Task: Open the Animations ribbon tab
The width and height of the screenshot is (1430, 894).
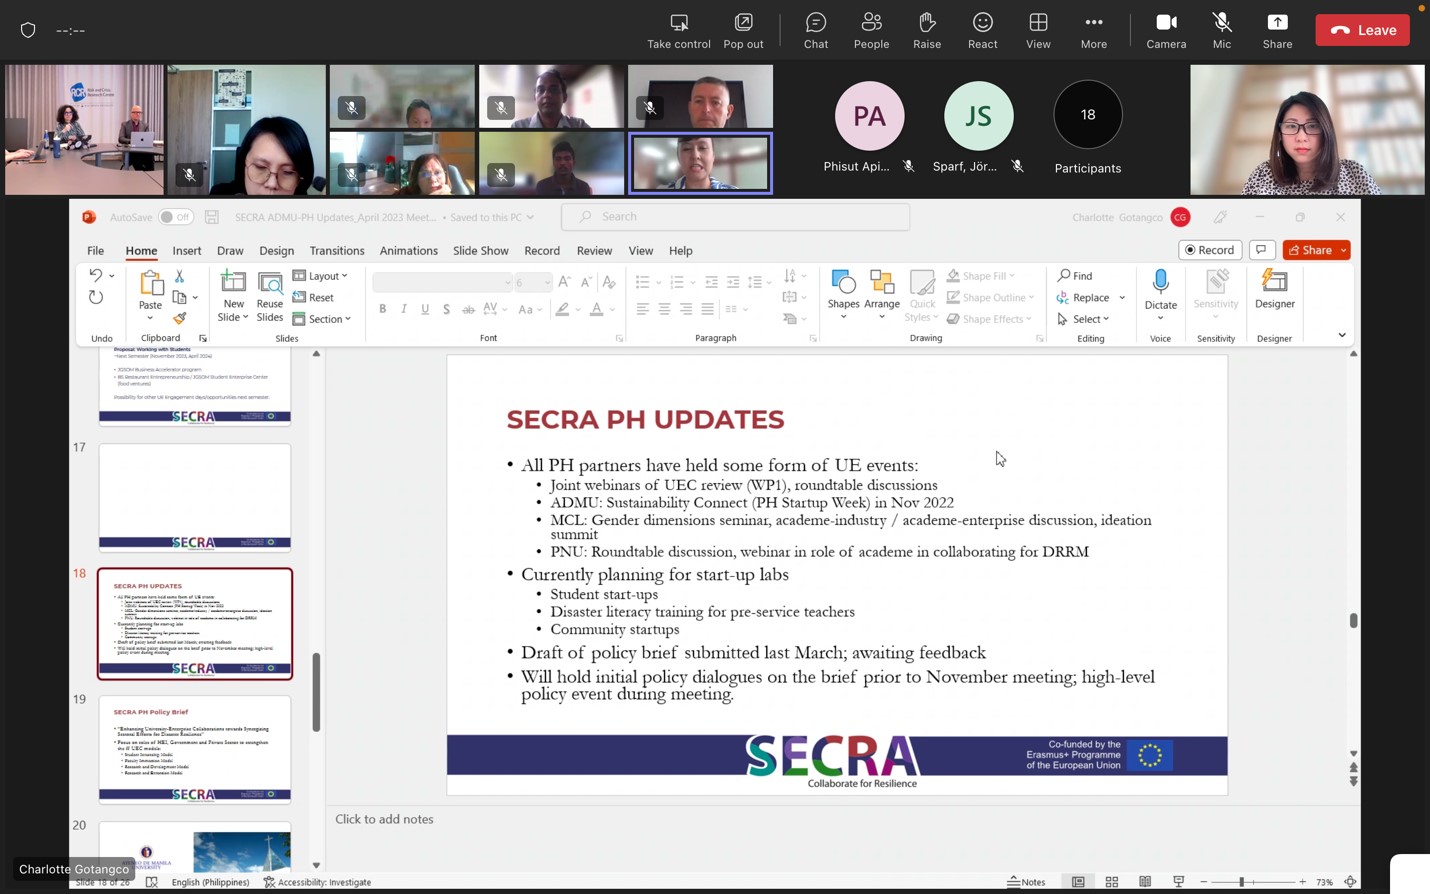Action: click(x=409, y=251)
